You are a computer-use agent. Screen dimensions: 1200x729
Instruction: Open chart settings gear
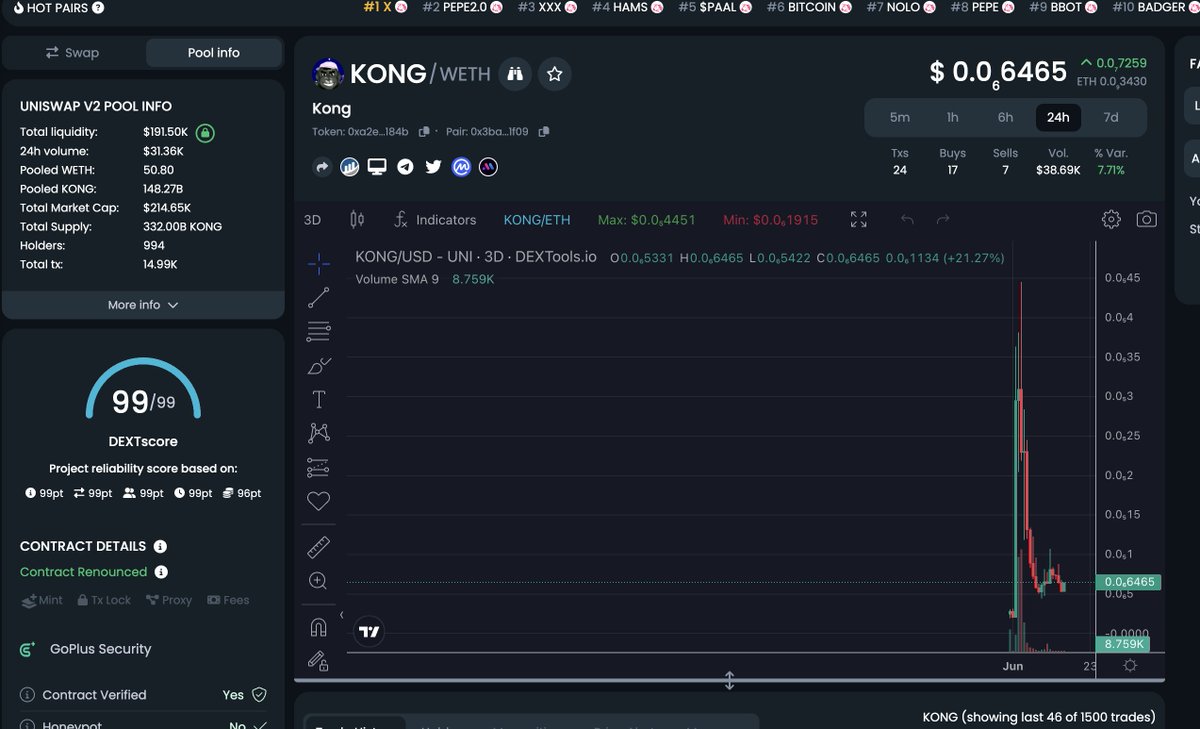coord(1111,219)
